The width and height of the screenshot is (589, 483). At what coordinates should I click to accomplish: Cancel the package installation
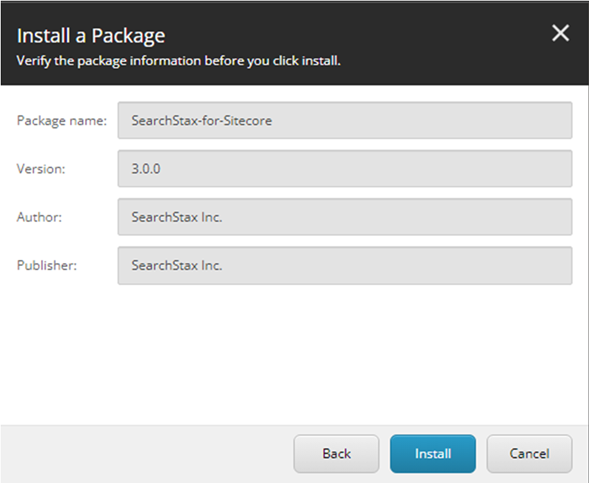529,454
